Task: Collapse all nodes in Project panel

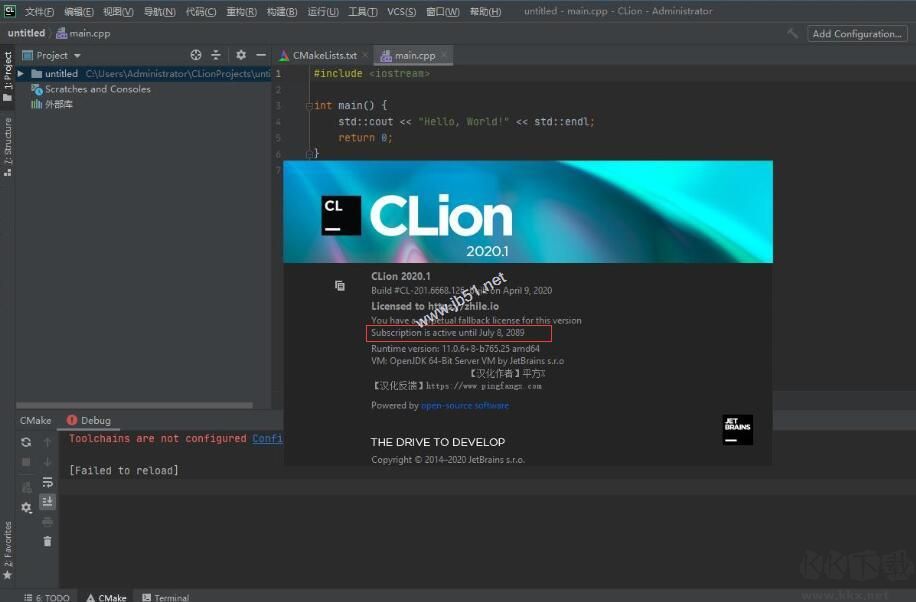Action: click(216, 55)
